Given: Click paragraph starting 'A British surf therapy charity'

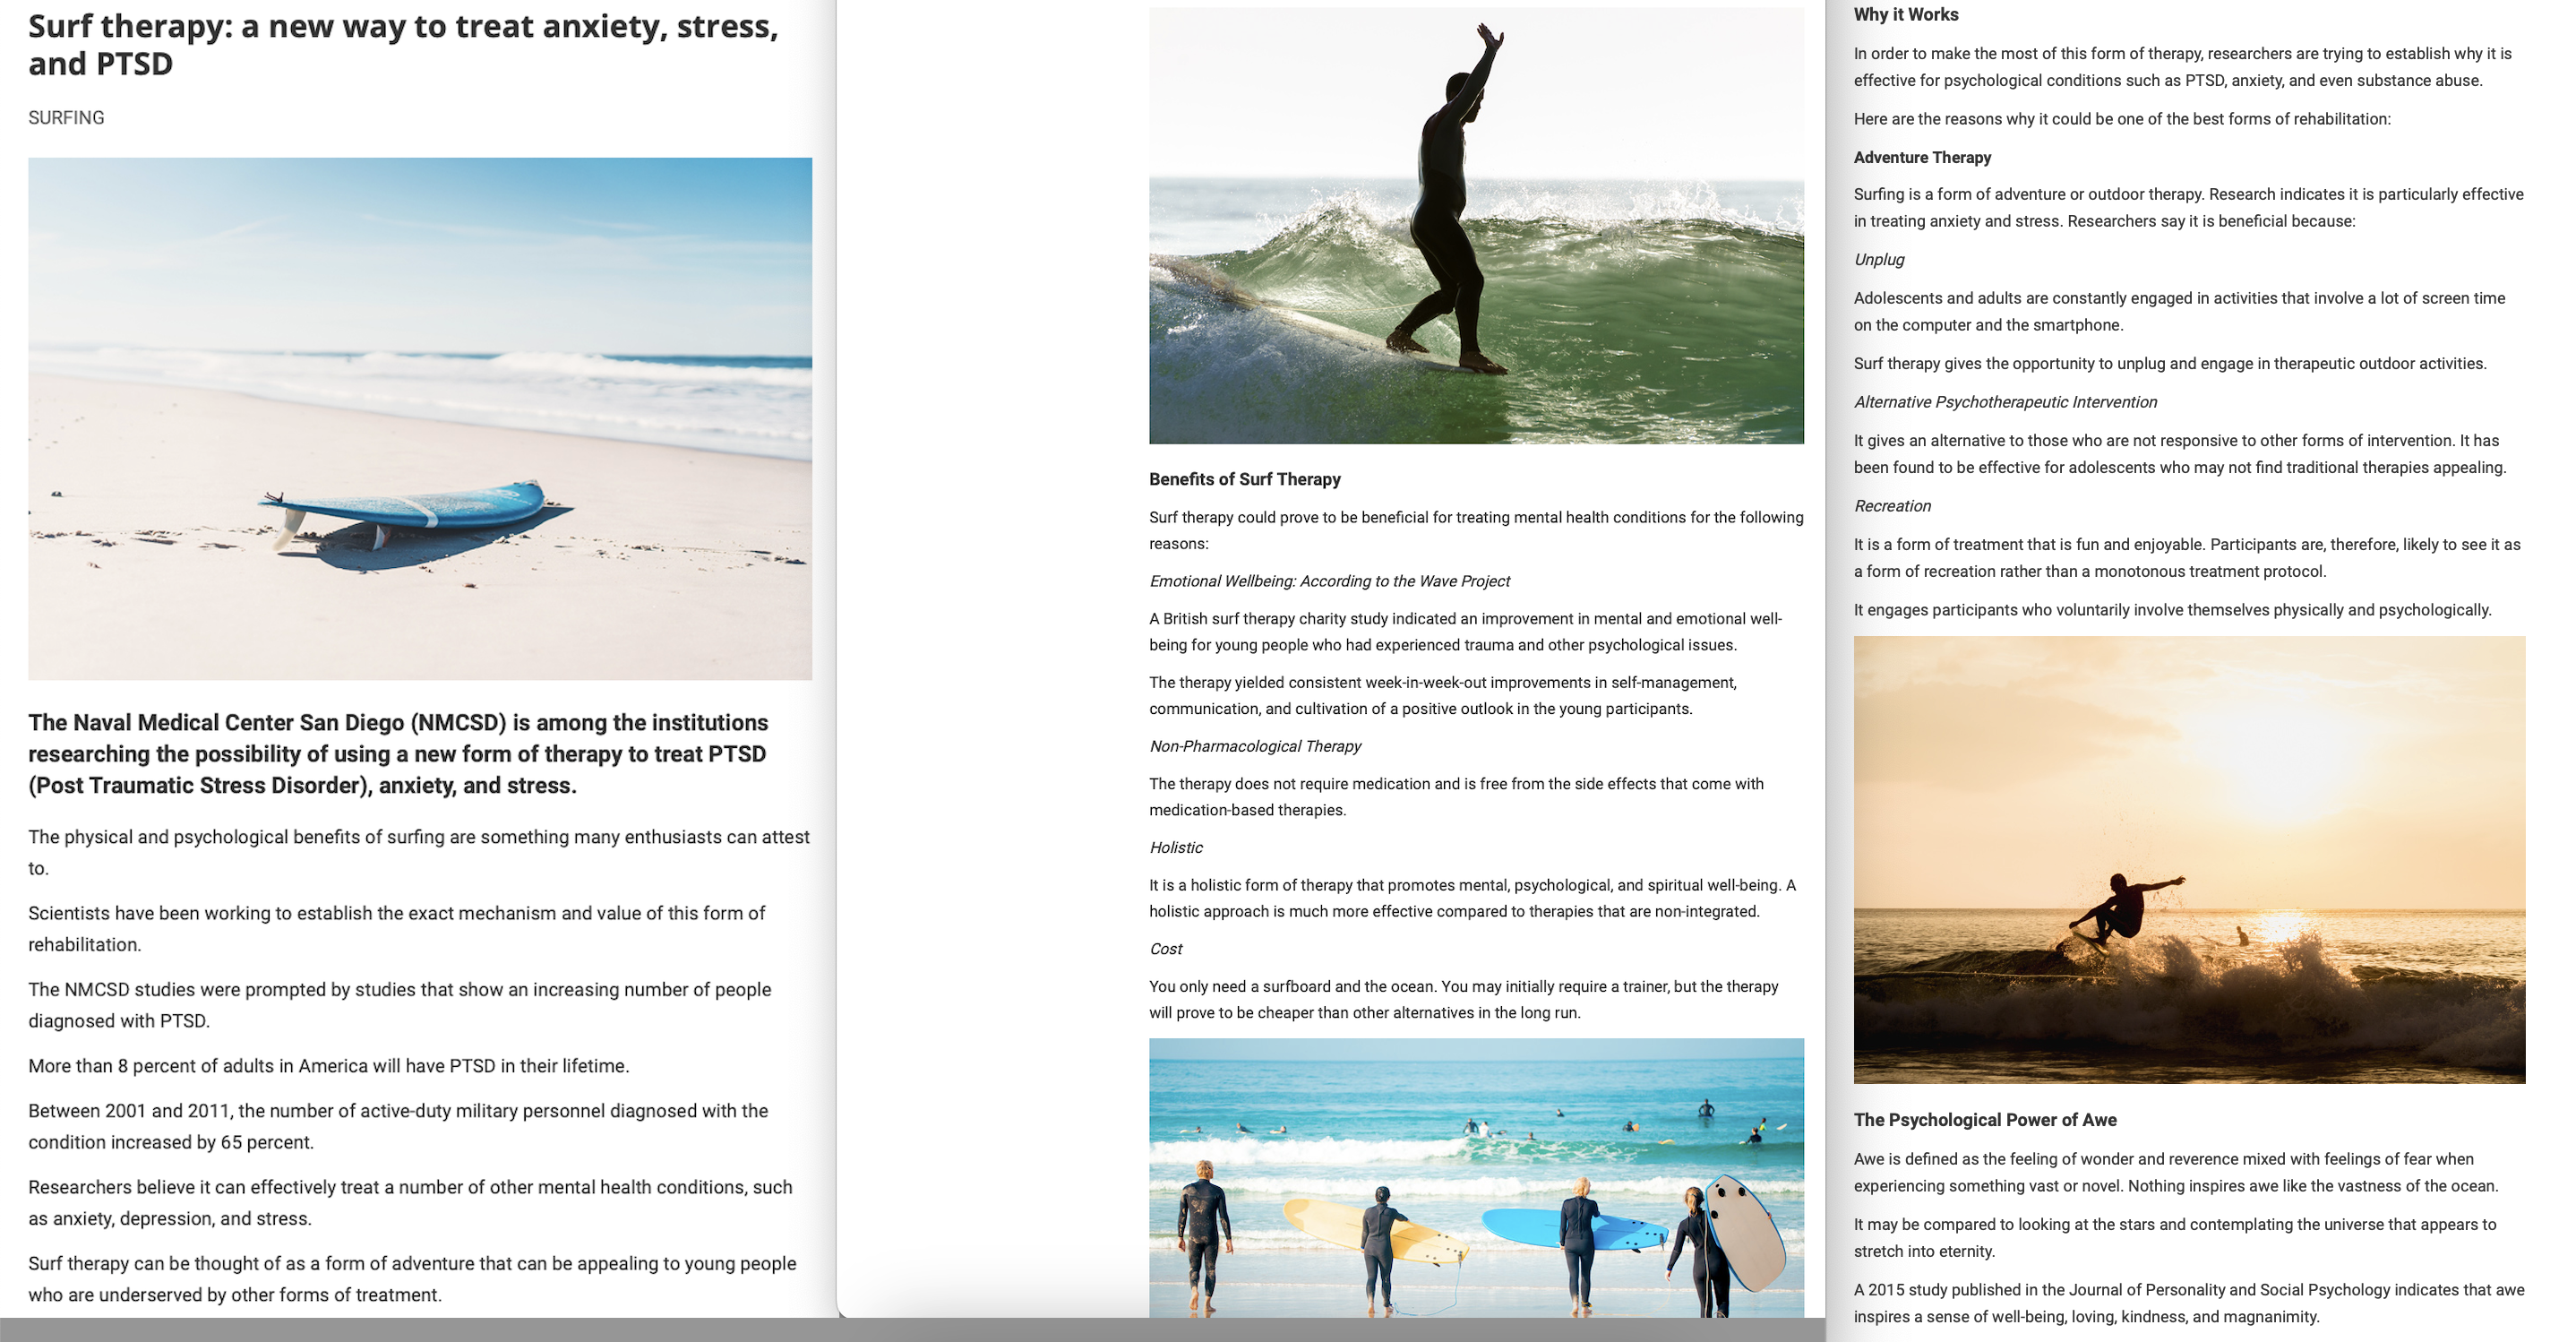Looking at the screenshot, I should pos(1465,632).
